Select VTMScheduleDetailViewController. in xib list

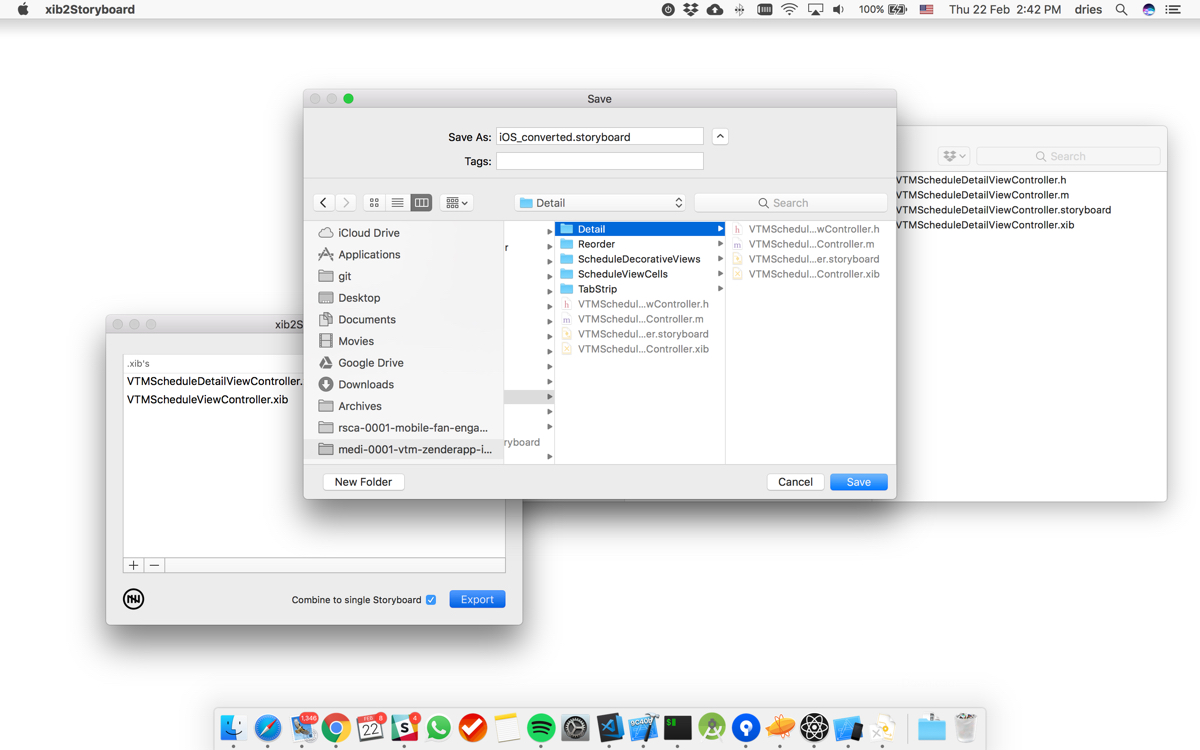[214, 381]
